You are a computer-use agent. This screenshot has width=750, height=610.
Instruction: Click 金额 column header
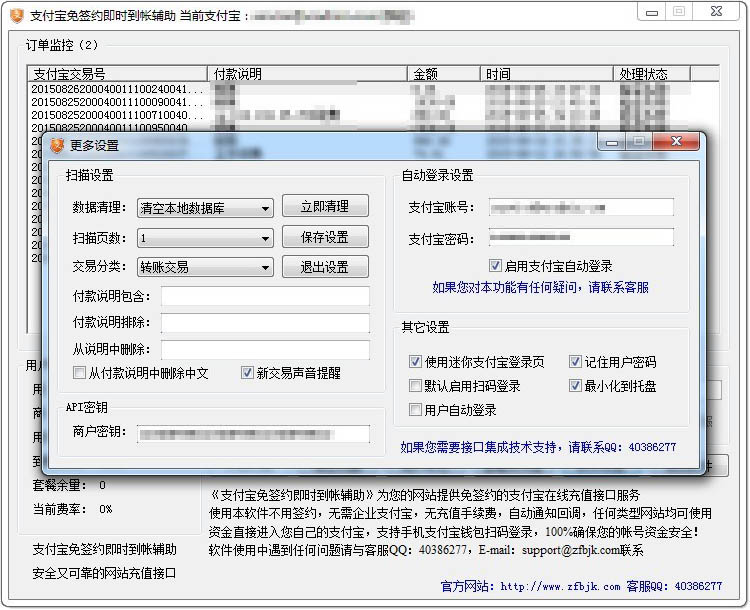click(x=443, y=74)
